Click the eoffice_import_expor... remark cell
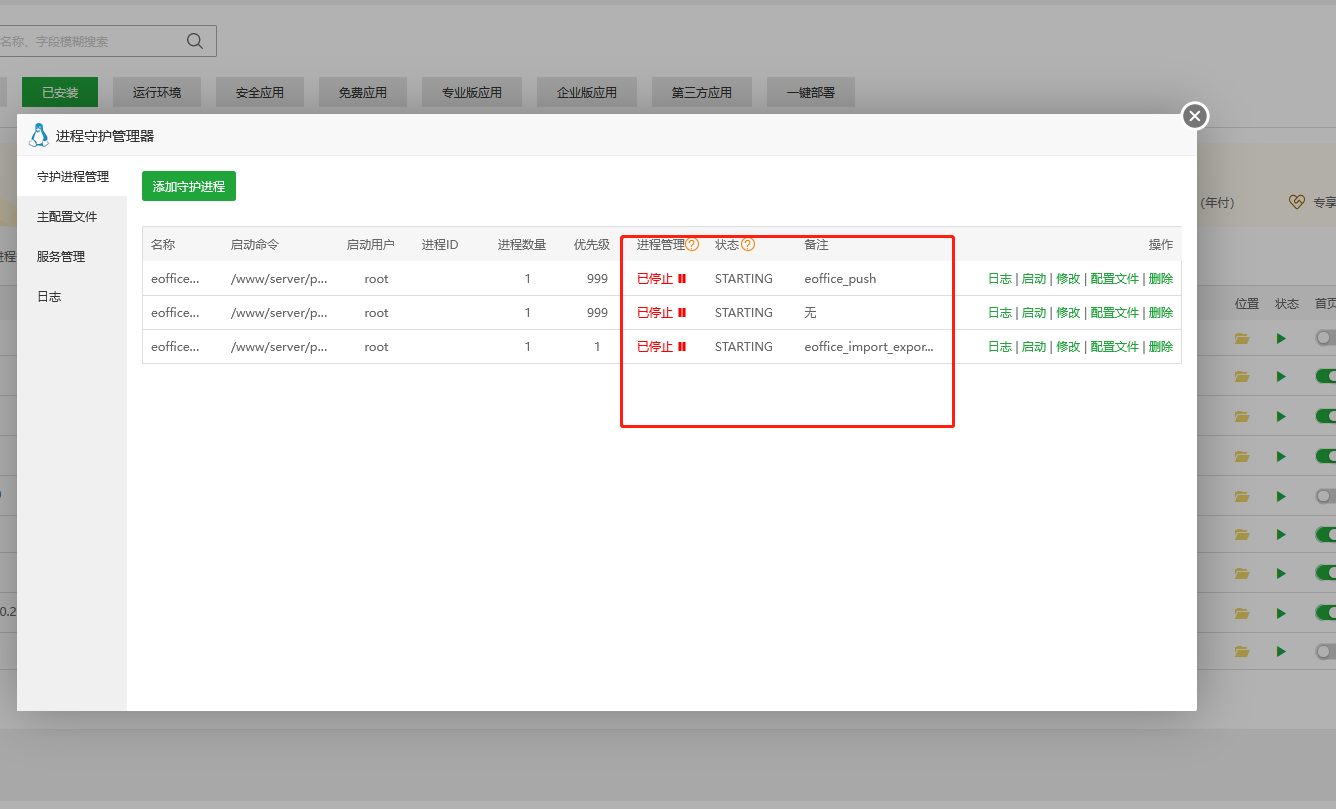 coord(869,347)
